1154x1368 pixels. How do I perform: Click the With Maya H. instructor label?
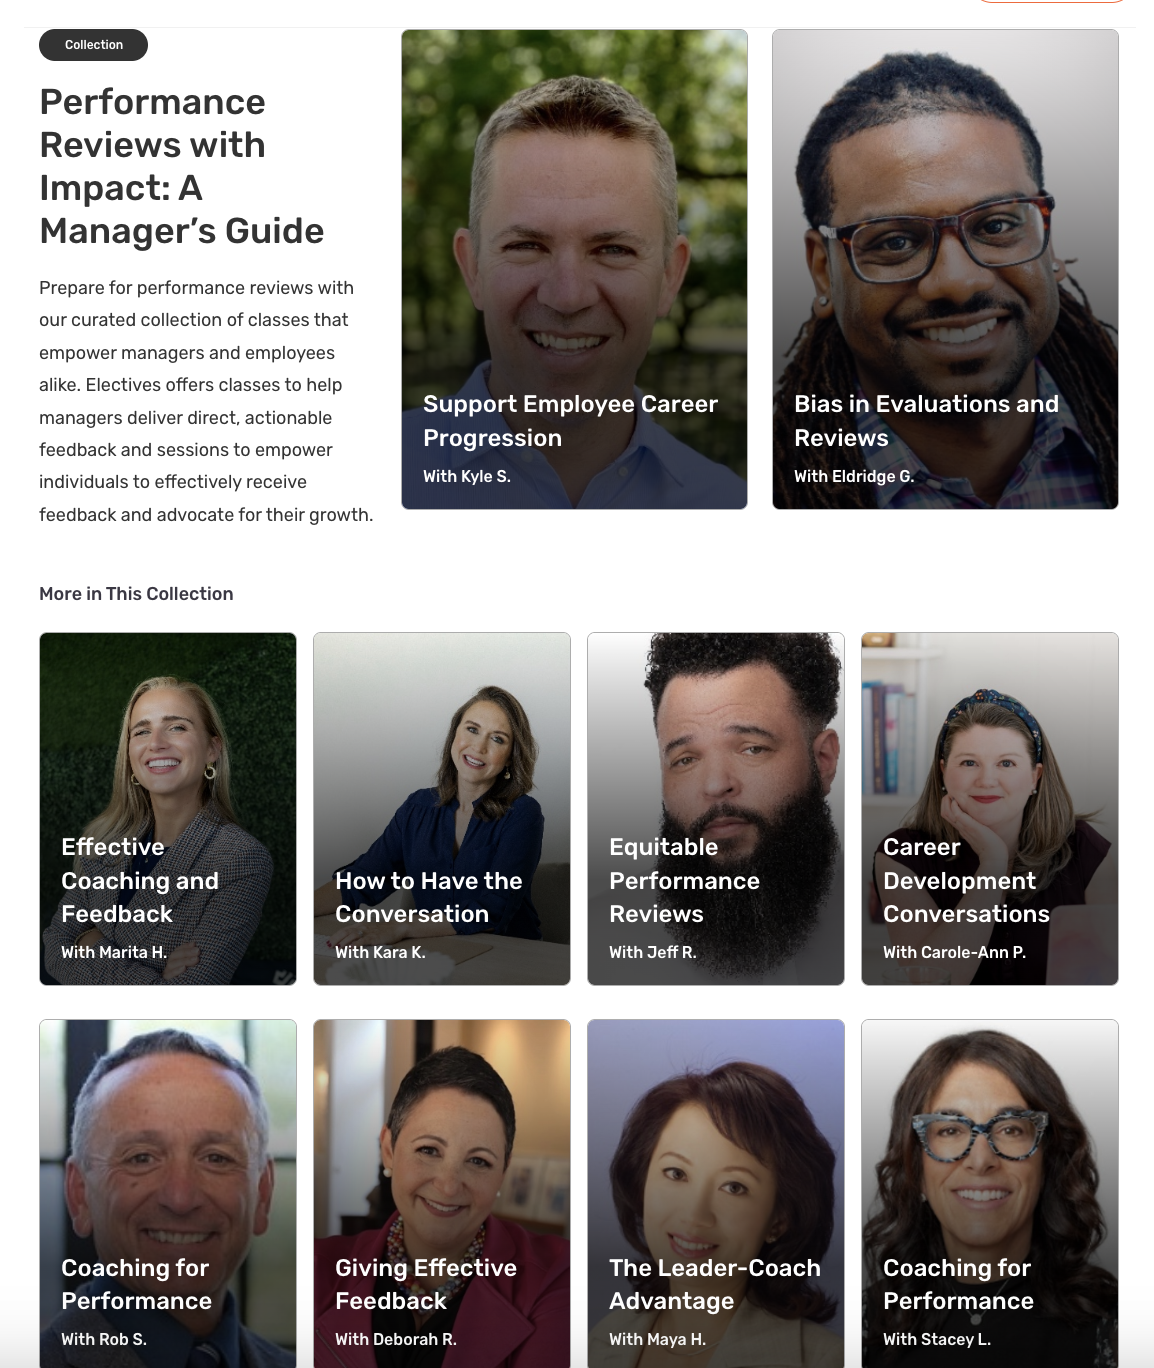[657, 1339]
